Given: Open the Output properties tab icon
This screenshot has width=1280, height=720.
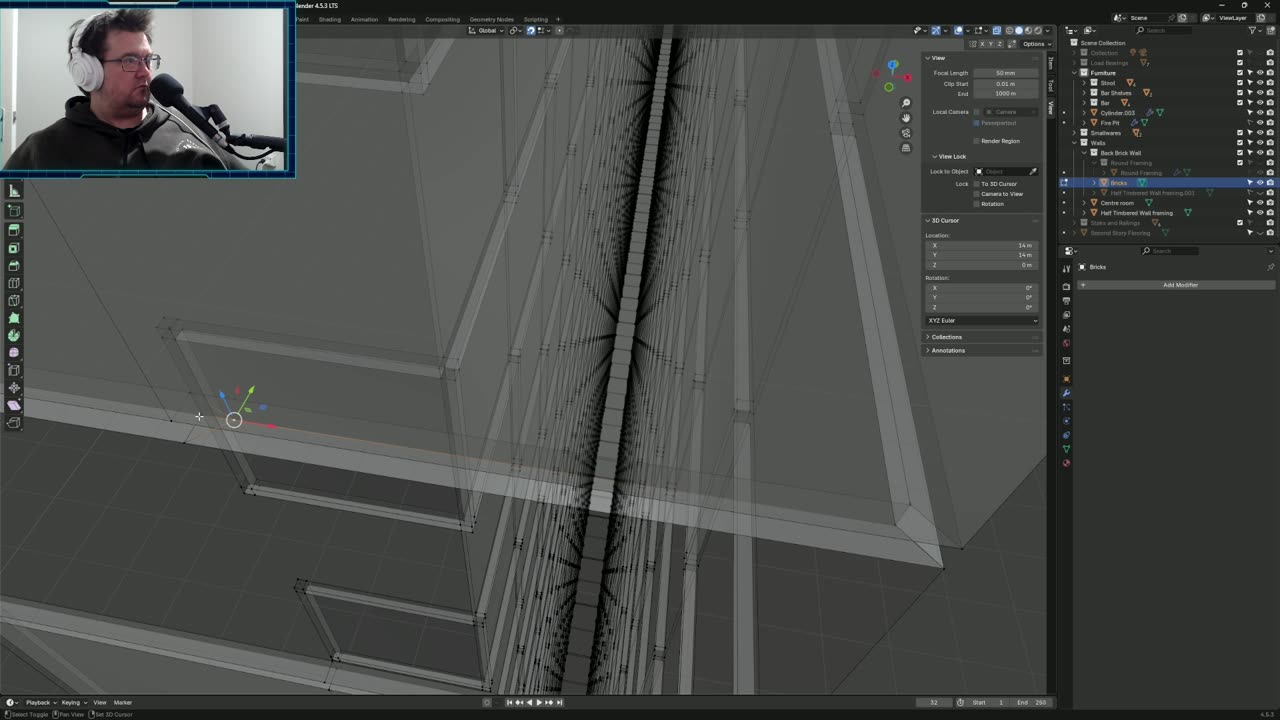Looking at the screenshot, I should (x=1066, y=301).
